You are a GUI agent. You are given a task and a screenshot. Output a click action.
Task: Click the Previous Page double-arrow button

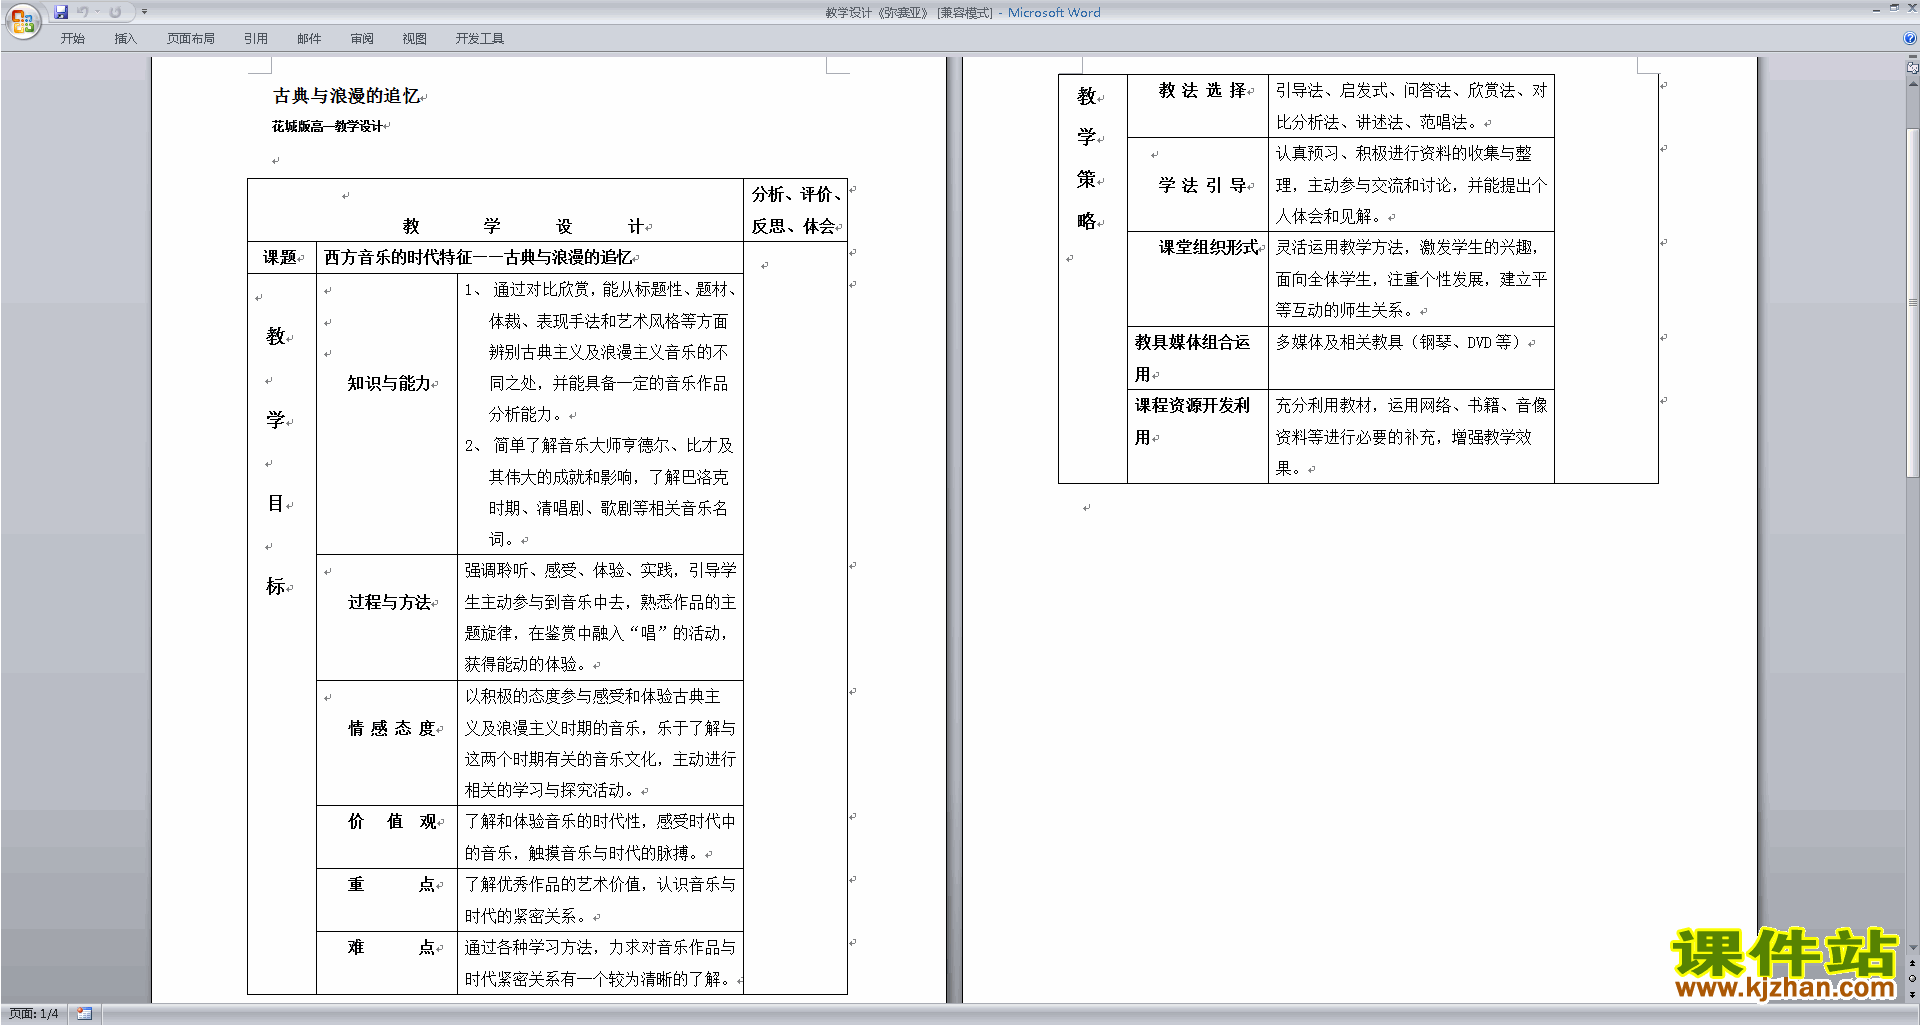[1913, 963]
